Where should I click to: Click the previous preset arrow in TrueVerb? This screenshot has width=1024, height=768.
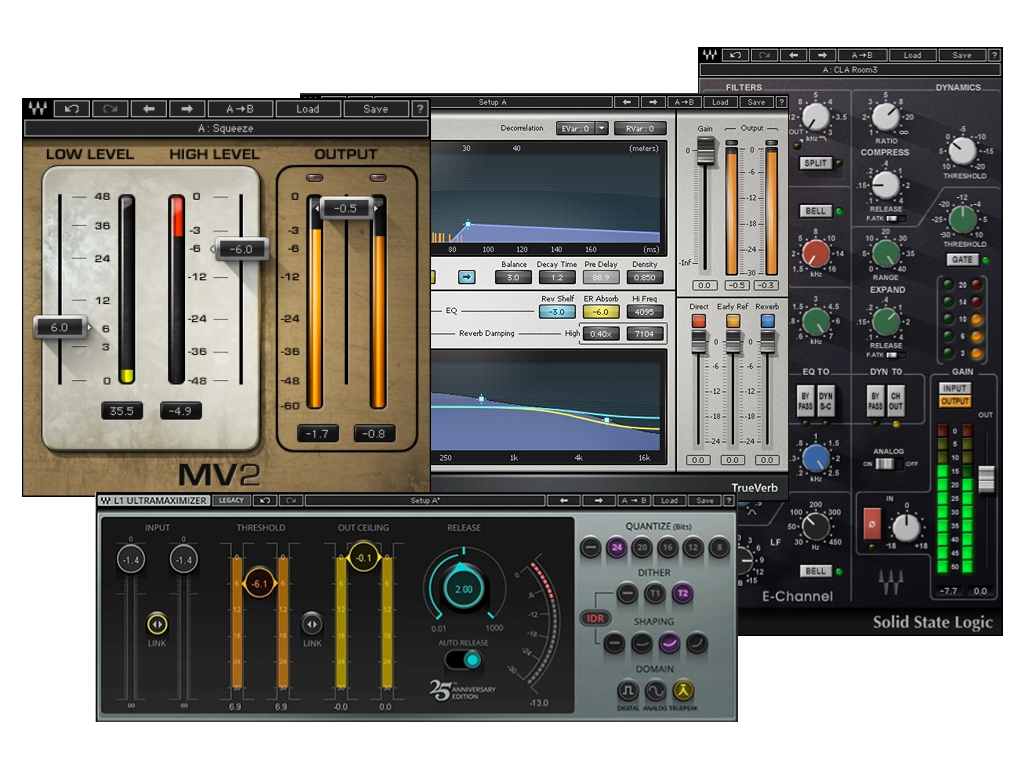pyautogui.click(x=627, y=102)
